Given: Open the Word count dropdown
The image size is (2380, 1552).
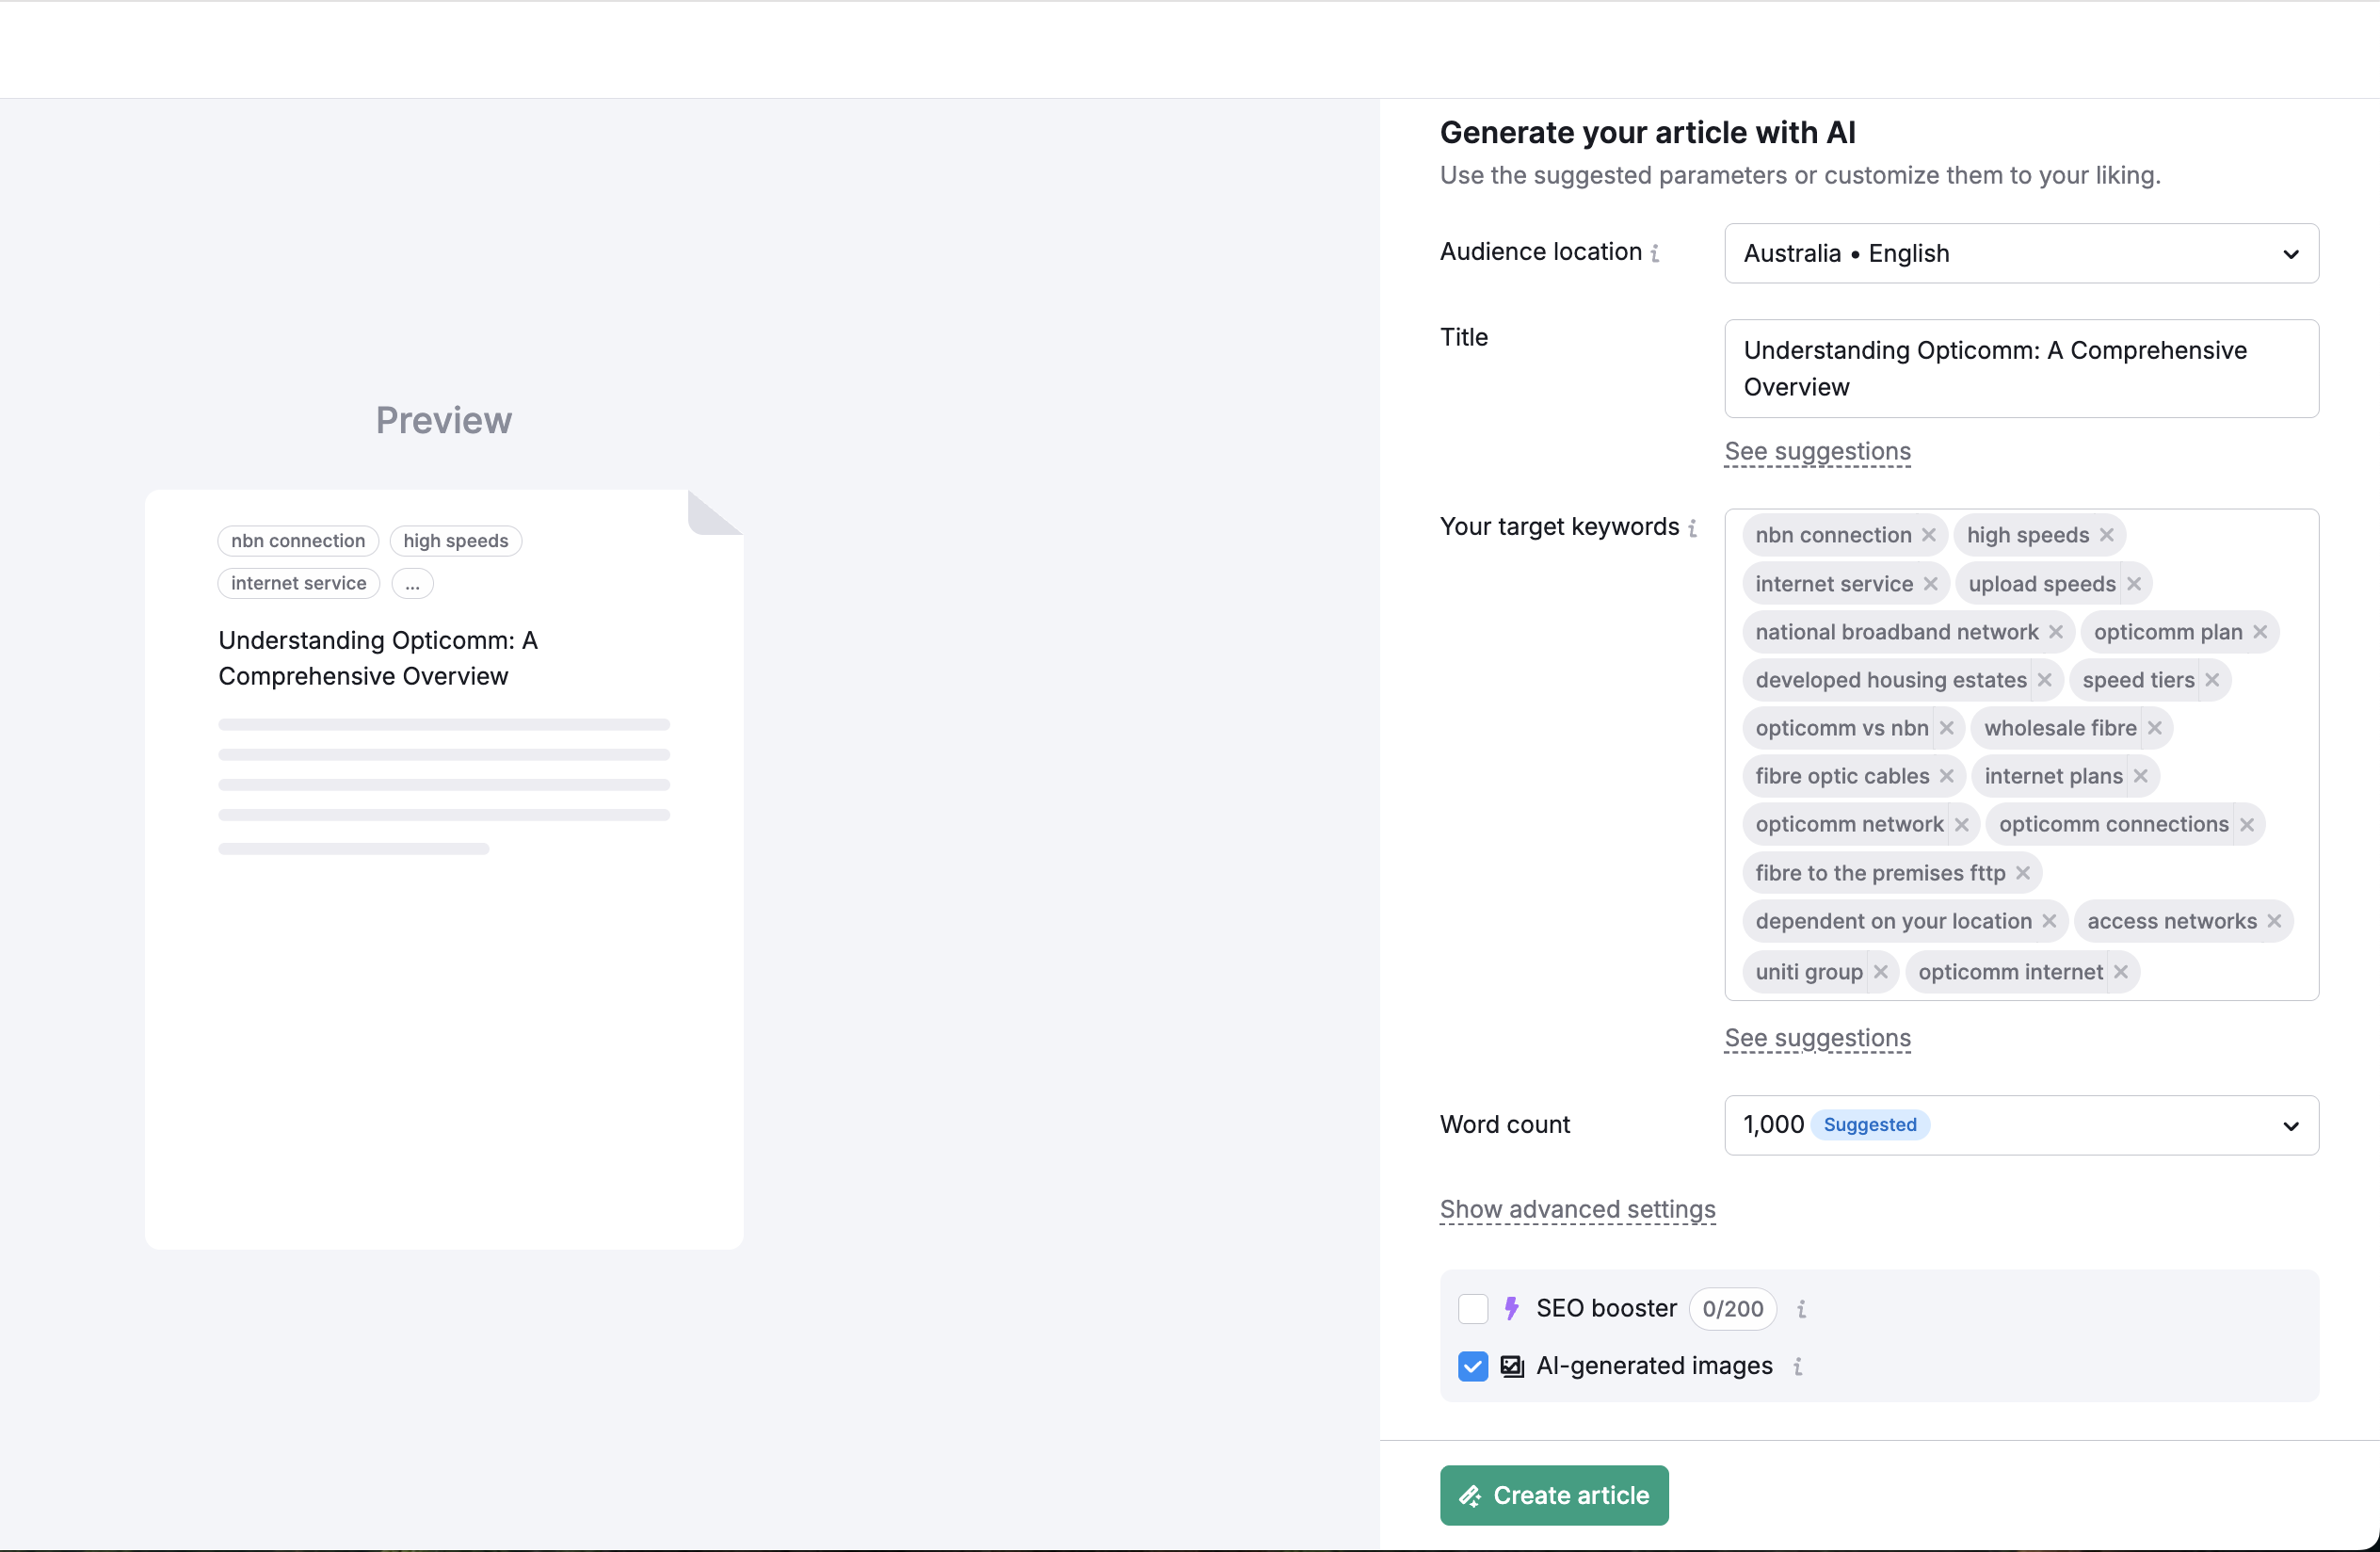Looking at the screenshot, I should [x=2021, y=1125].
